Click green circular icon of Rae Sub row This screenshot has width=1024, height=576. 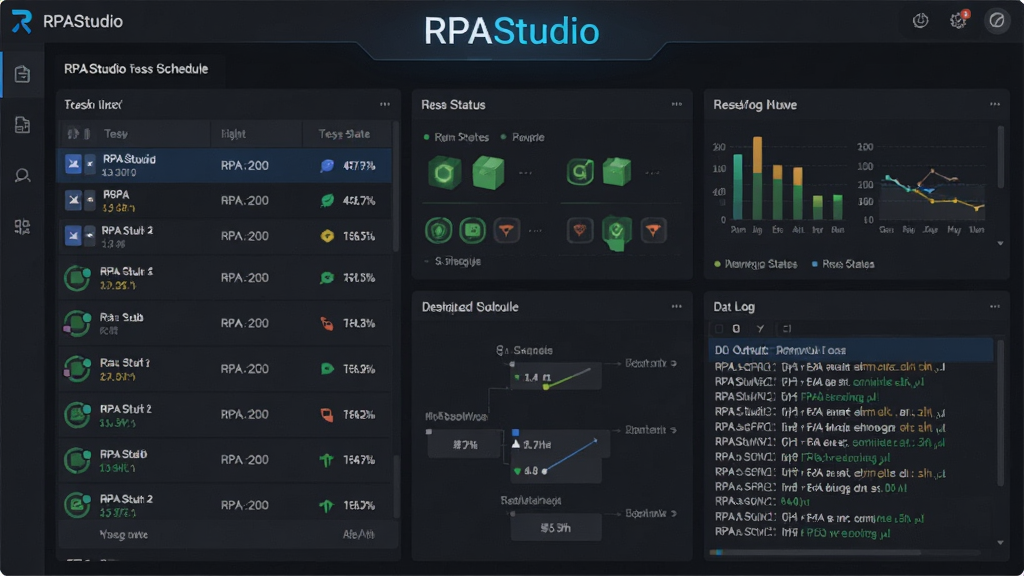click(x=76, y=323)
